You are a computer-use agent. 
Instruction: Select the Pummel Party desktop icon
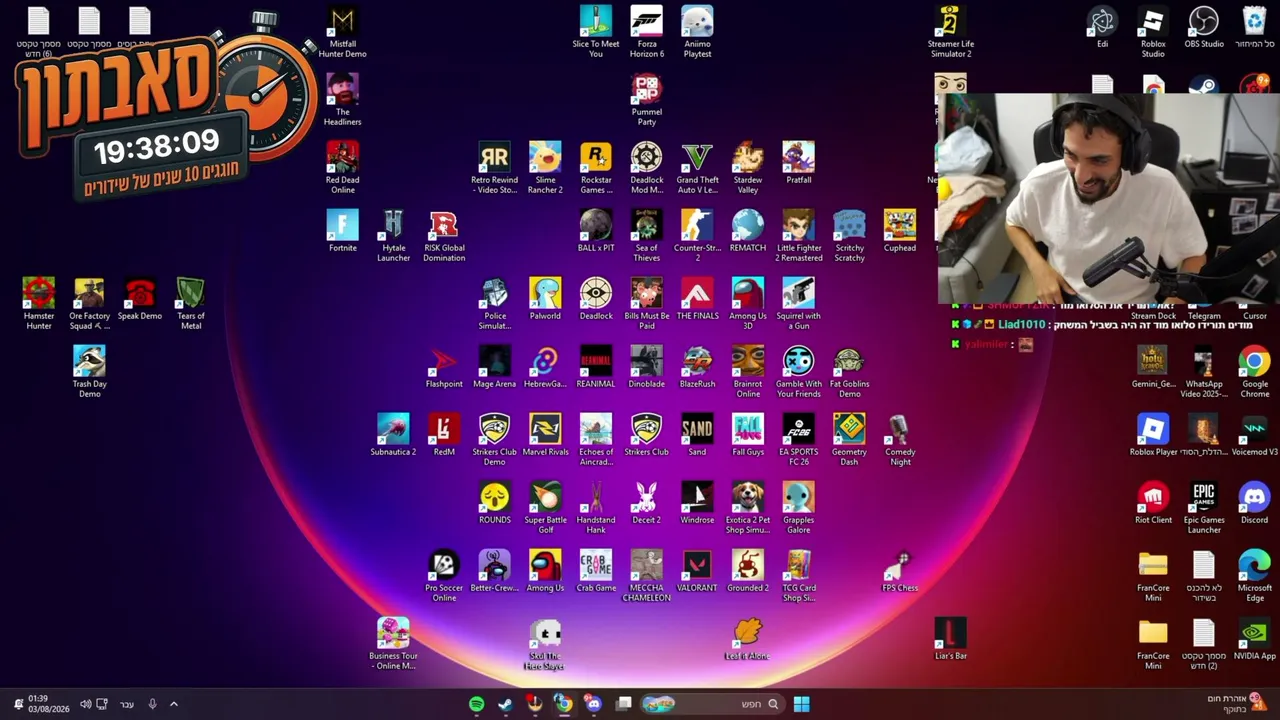point(647,100)
